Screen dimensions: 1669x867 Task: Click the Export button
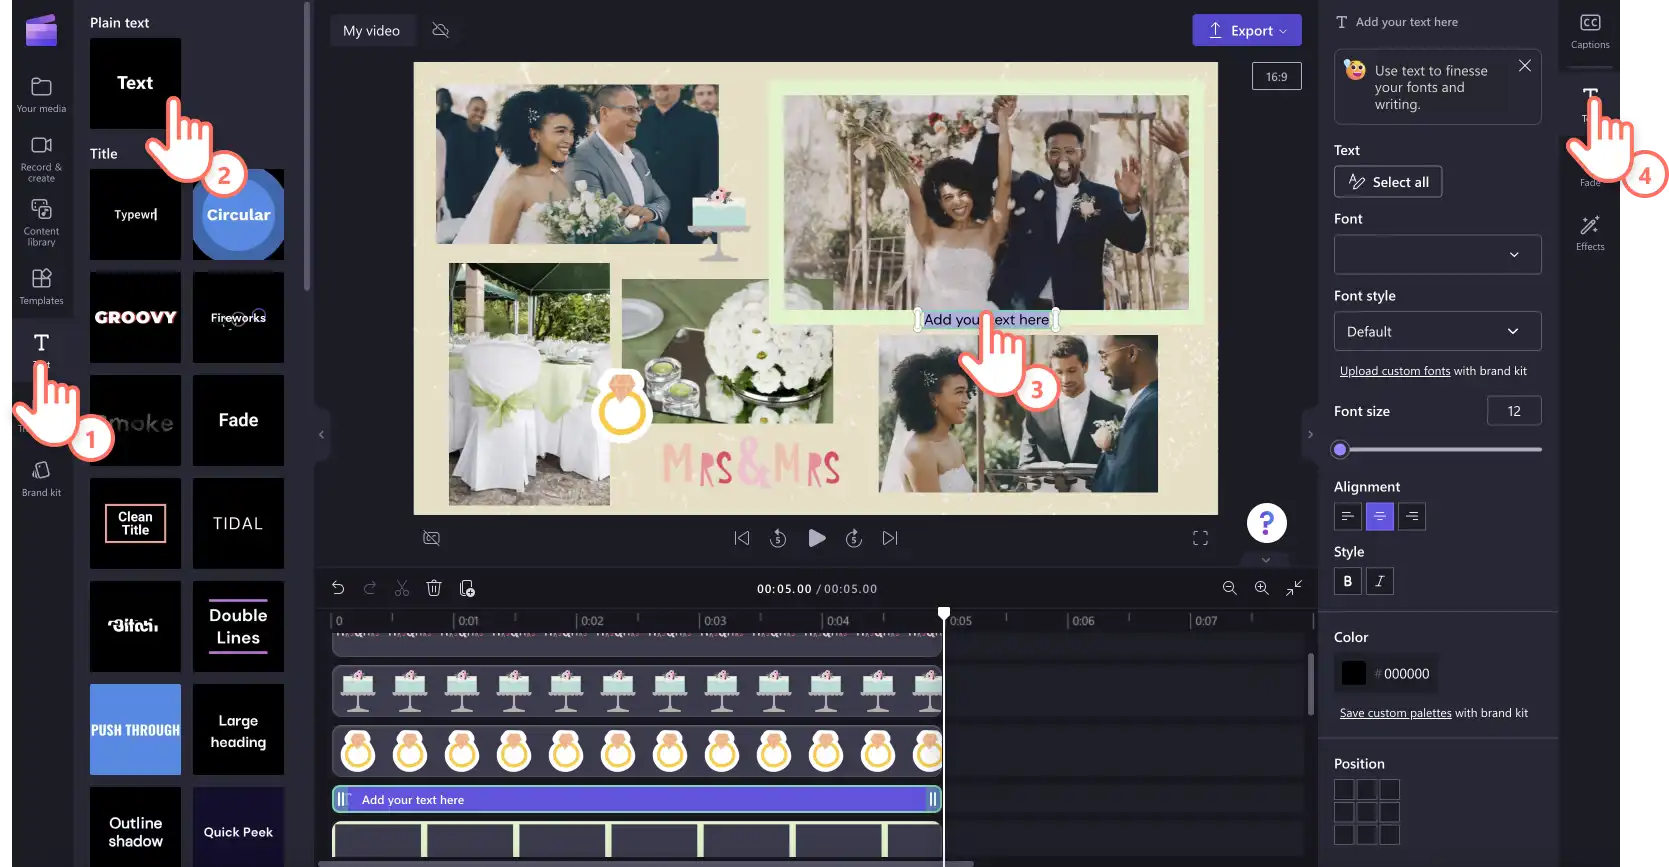tap(1247, 30)
